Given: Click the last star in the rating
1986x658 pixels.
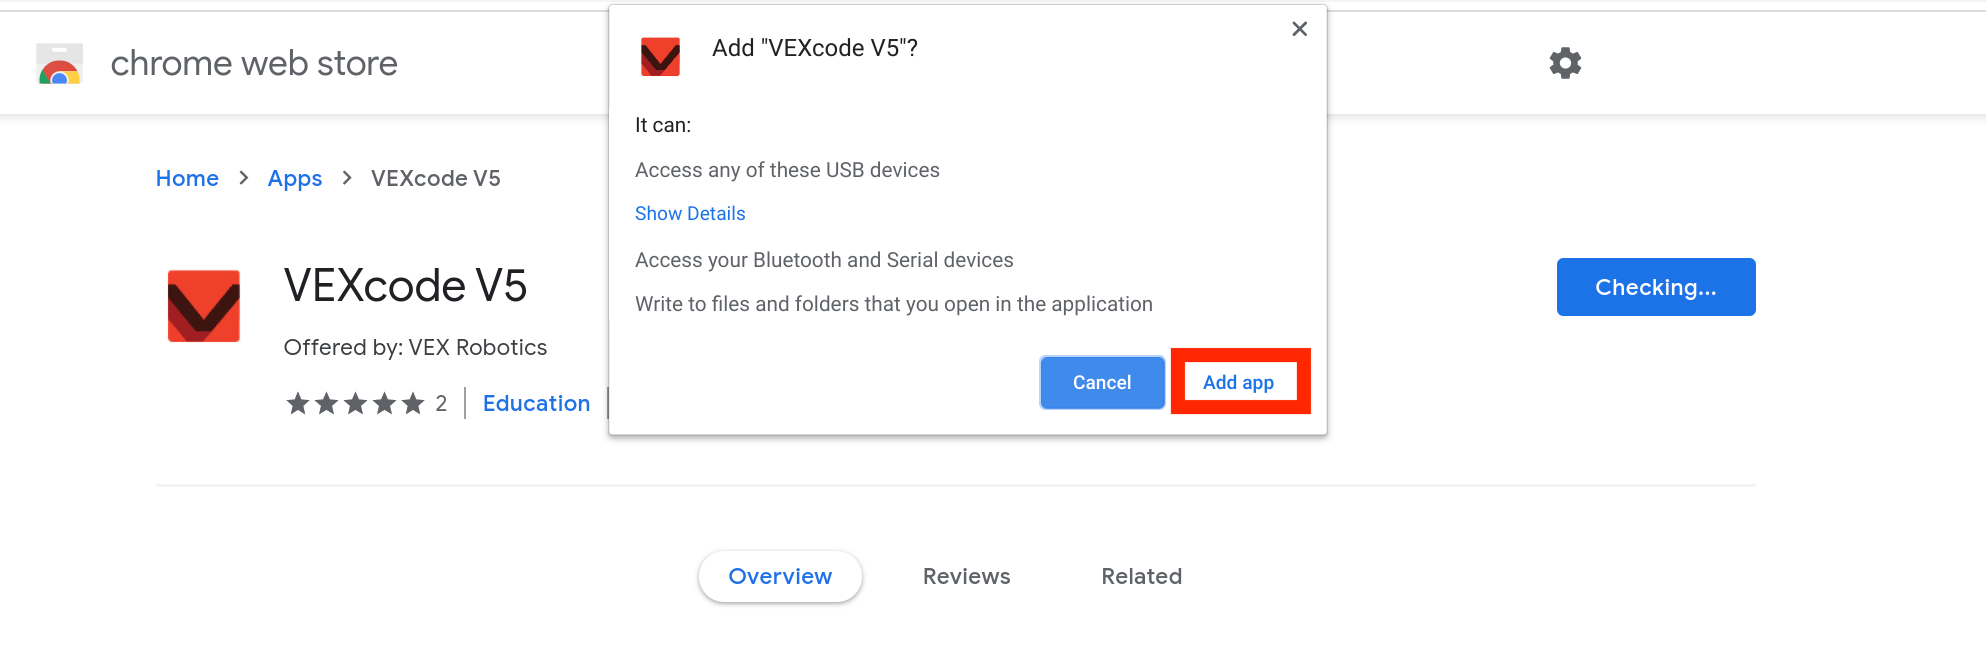Looking at the screenshot, I should coord(414,403).
